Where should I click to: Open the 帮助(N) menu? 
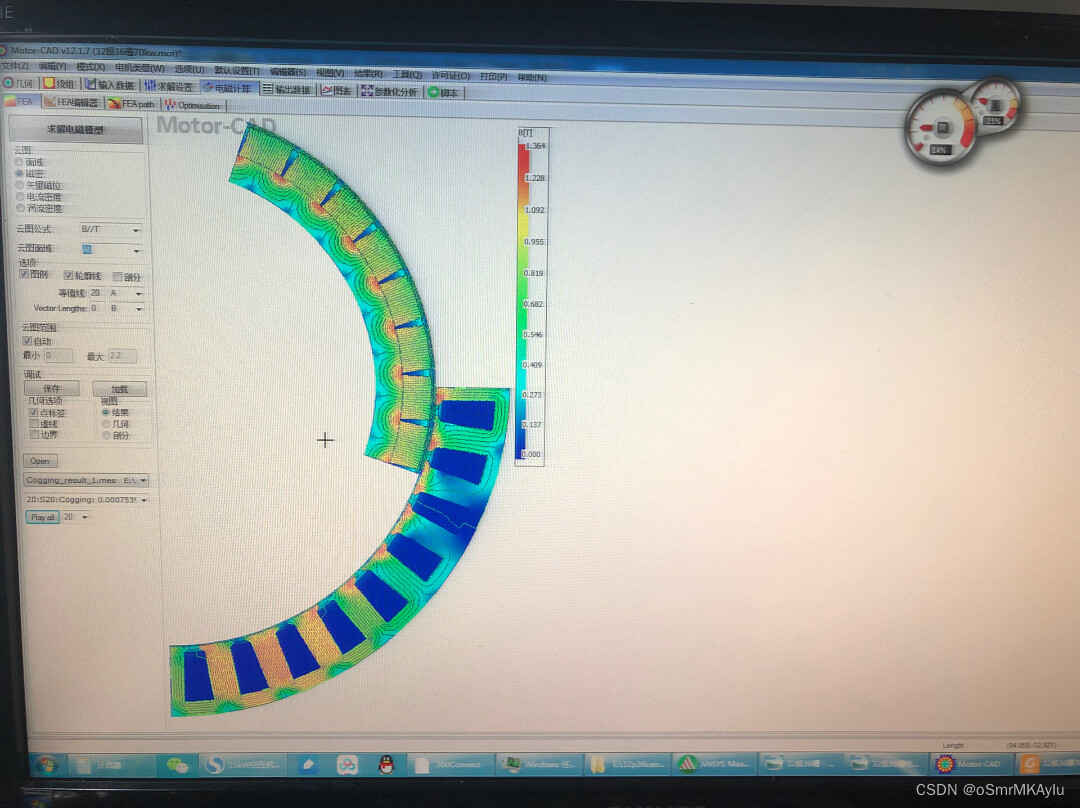pos(532,77)
